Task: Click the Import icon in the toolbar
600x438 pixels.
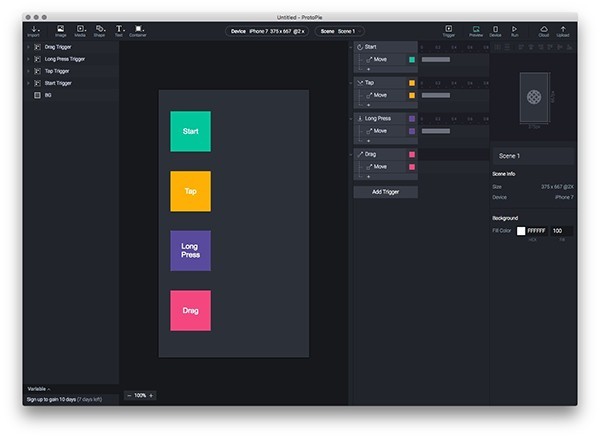Action: tap(34, 30)
